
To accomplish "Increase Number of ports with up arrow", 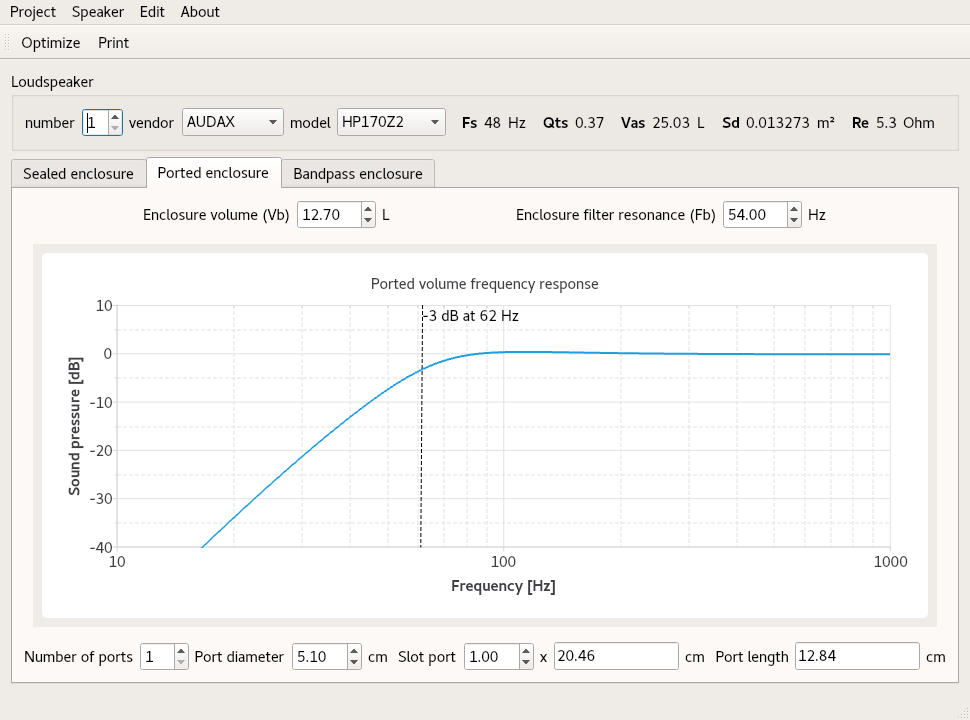I will coord(181,651).
